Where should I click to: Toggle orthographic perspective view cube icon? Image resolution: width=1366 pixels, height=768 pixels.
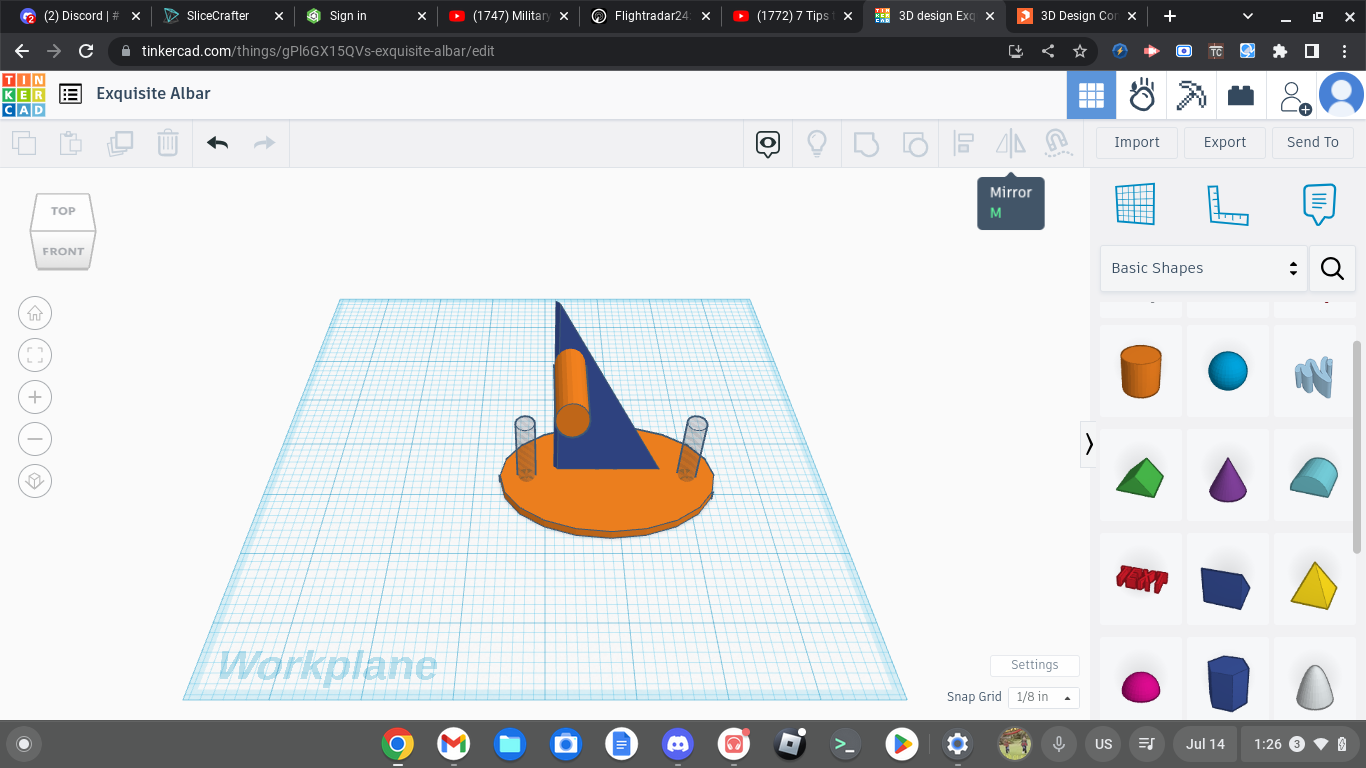click(35, 481)
